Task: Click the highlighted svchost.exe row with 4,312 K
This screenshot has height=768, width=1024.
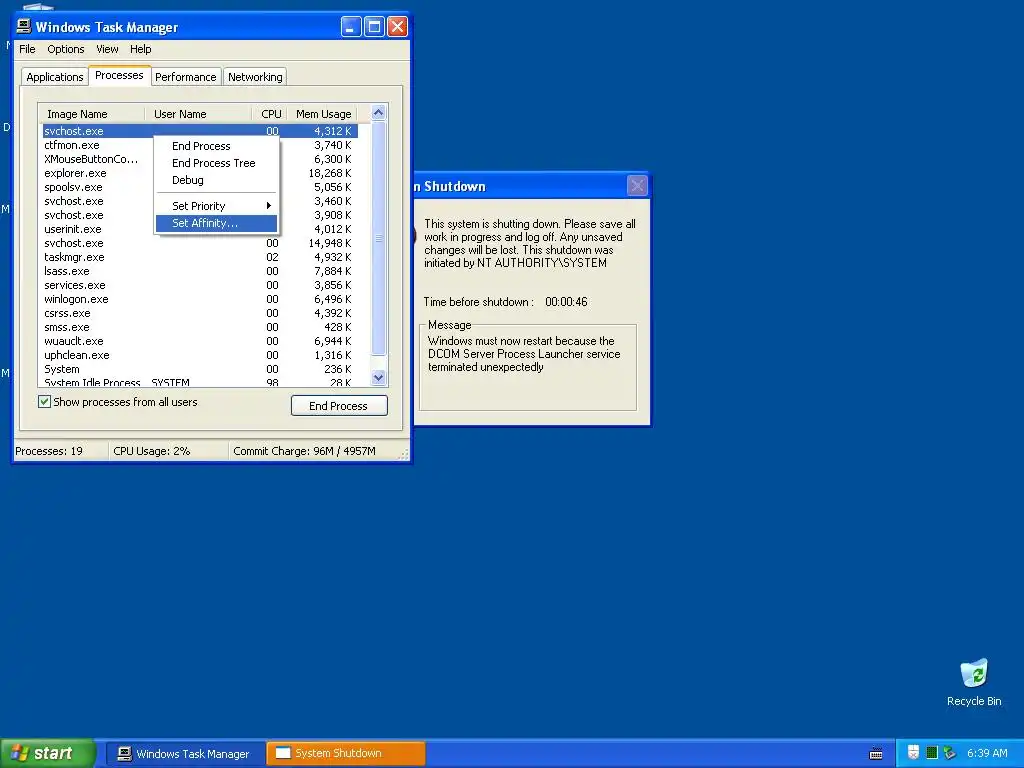Action: (x=200, y=131)
